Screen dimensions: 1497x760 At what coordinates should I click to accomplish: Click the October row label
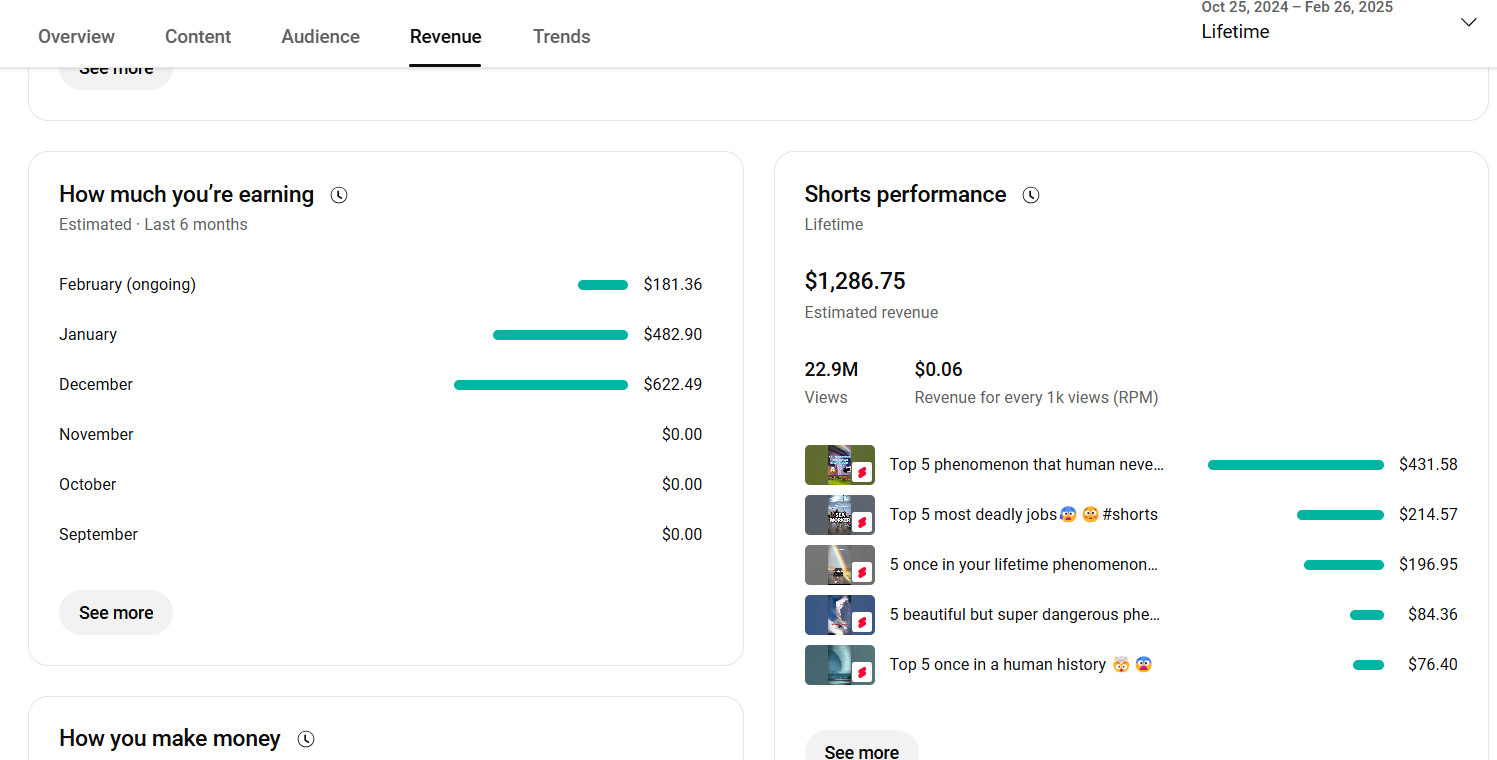[x=88, y=485]
